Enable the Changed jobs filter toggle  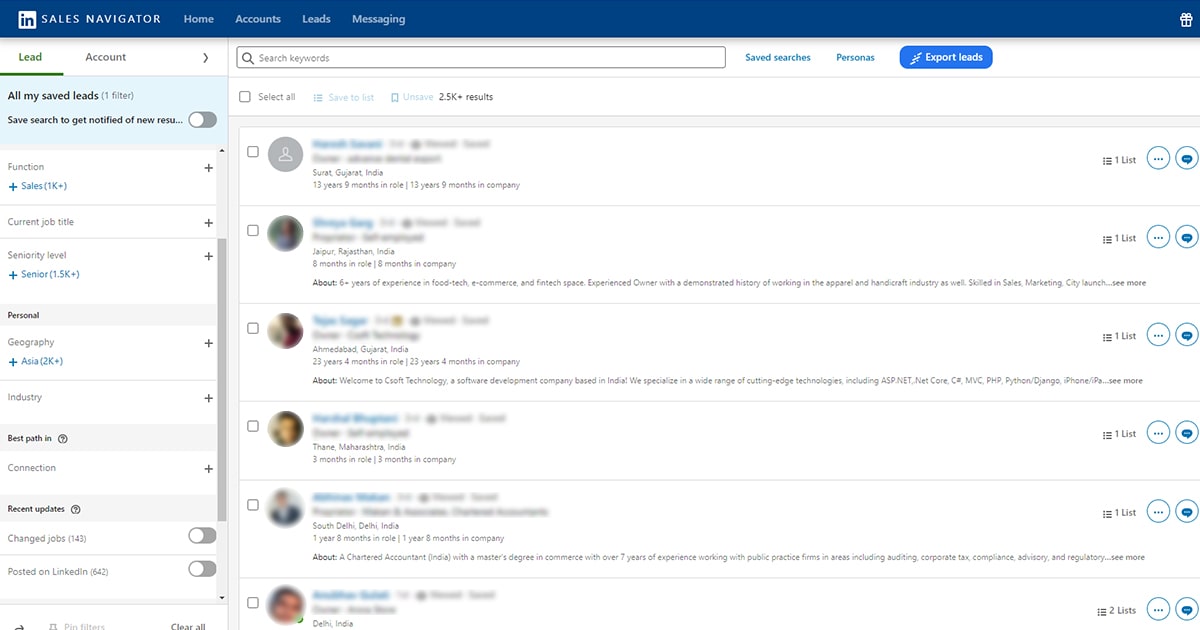[202, 536]
